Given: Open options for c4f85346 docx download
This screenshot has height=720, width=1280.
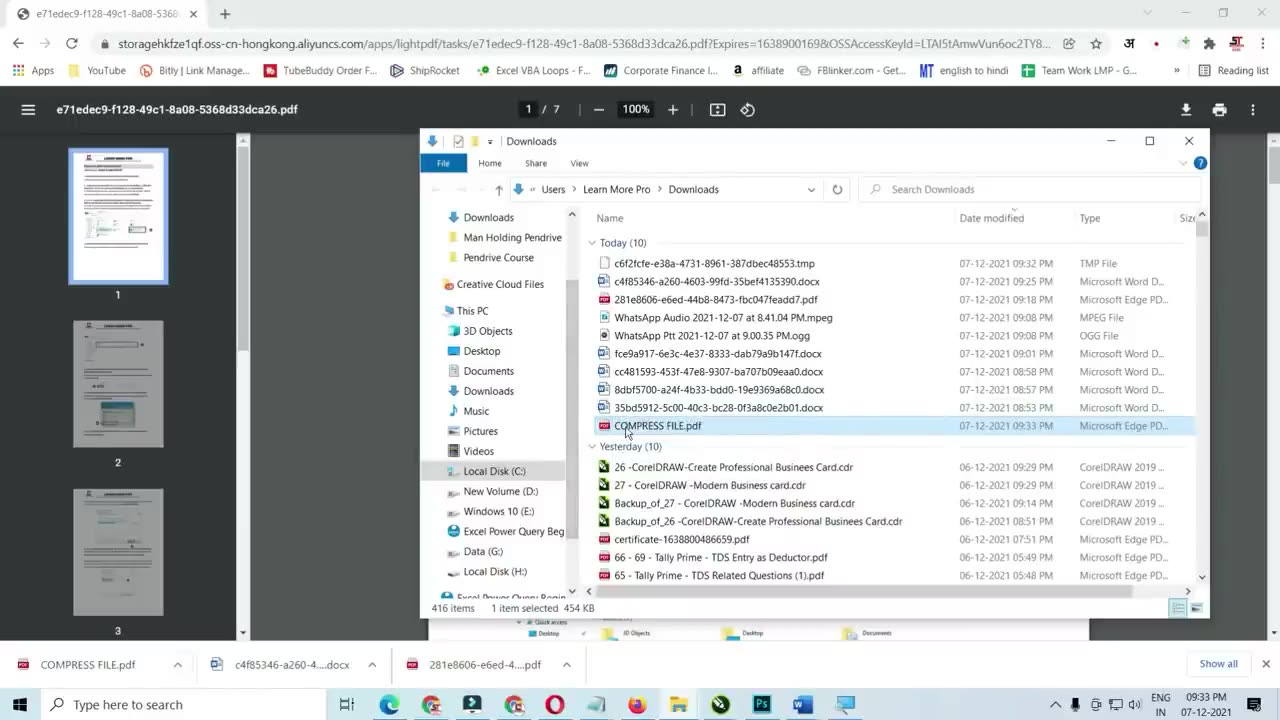Looking at the screenshot, I should point(372,664).
